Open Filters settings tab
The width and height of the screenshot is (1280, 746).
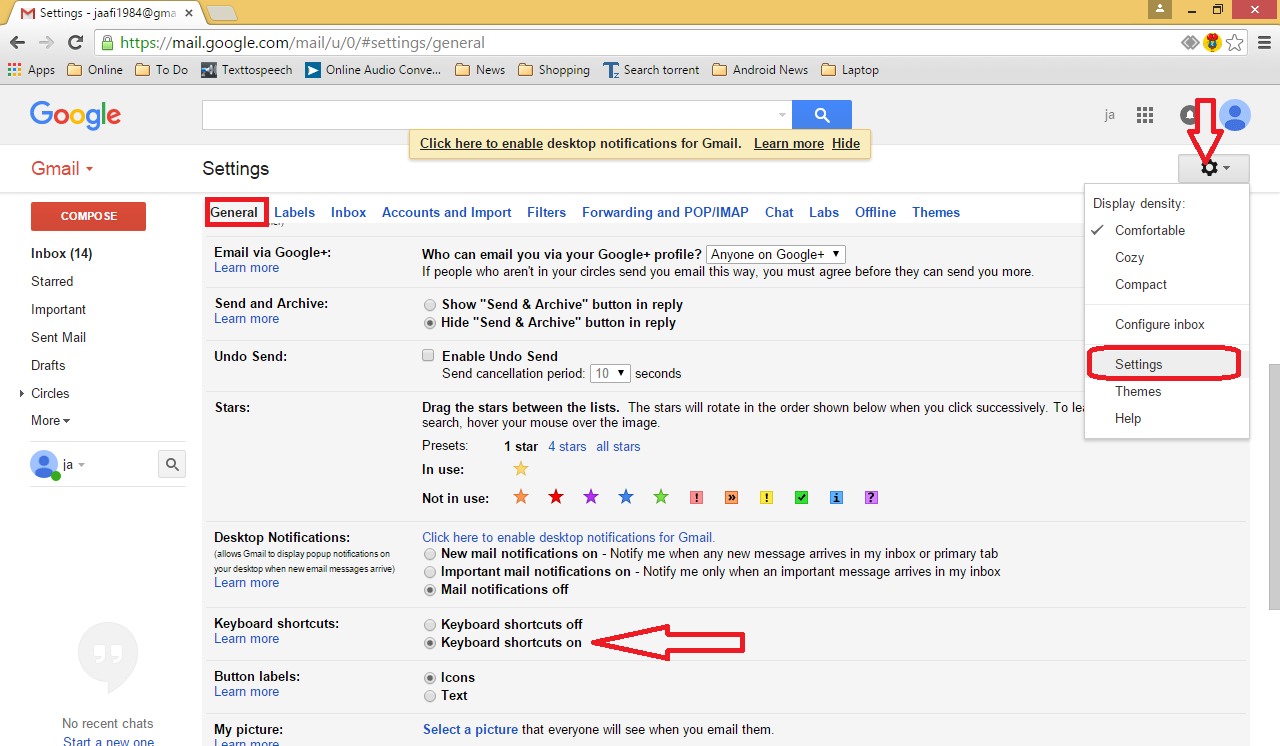point(546,212)
